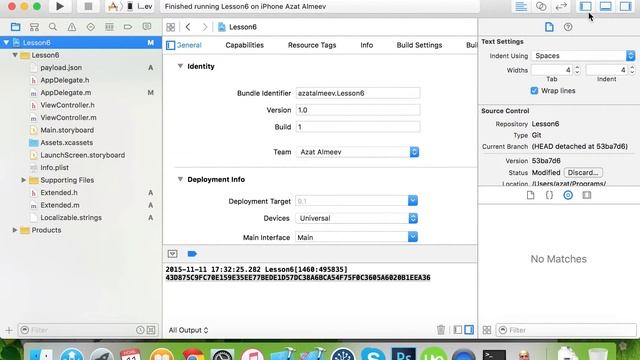Viewport: 640px width, 360px height.
Task: Adjust the Indent width stepper
Action: (x=632, y=70)
